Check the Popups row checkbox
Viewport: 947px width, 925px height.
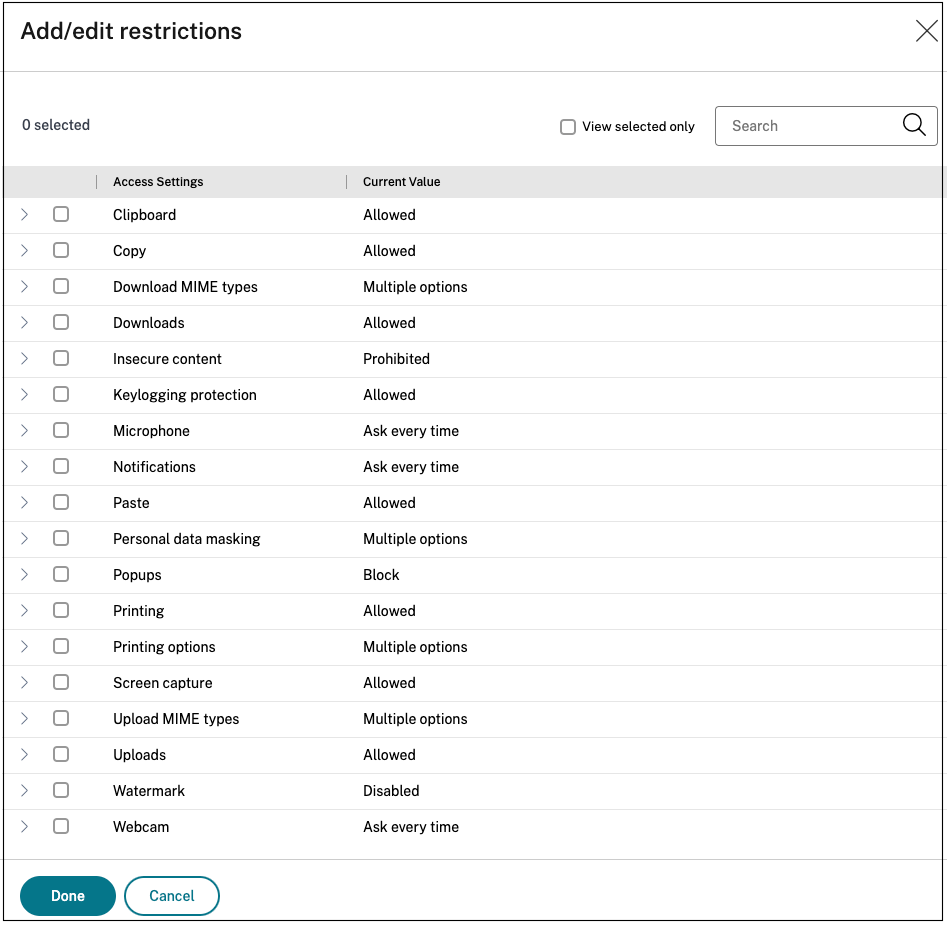tap(61, 574)
